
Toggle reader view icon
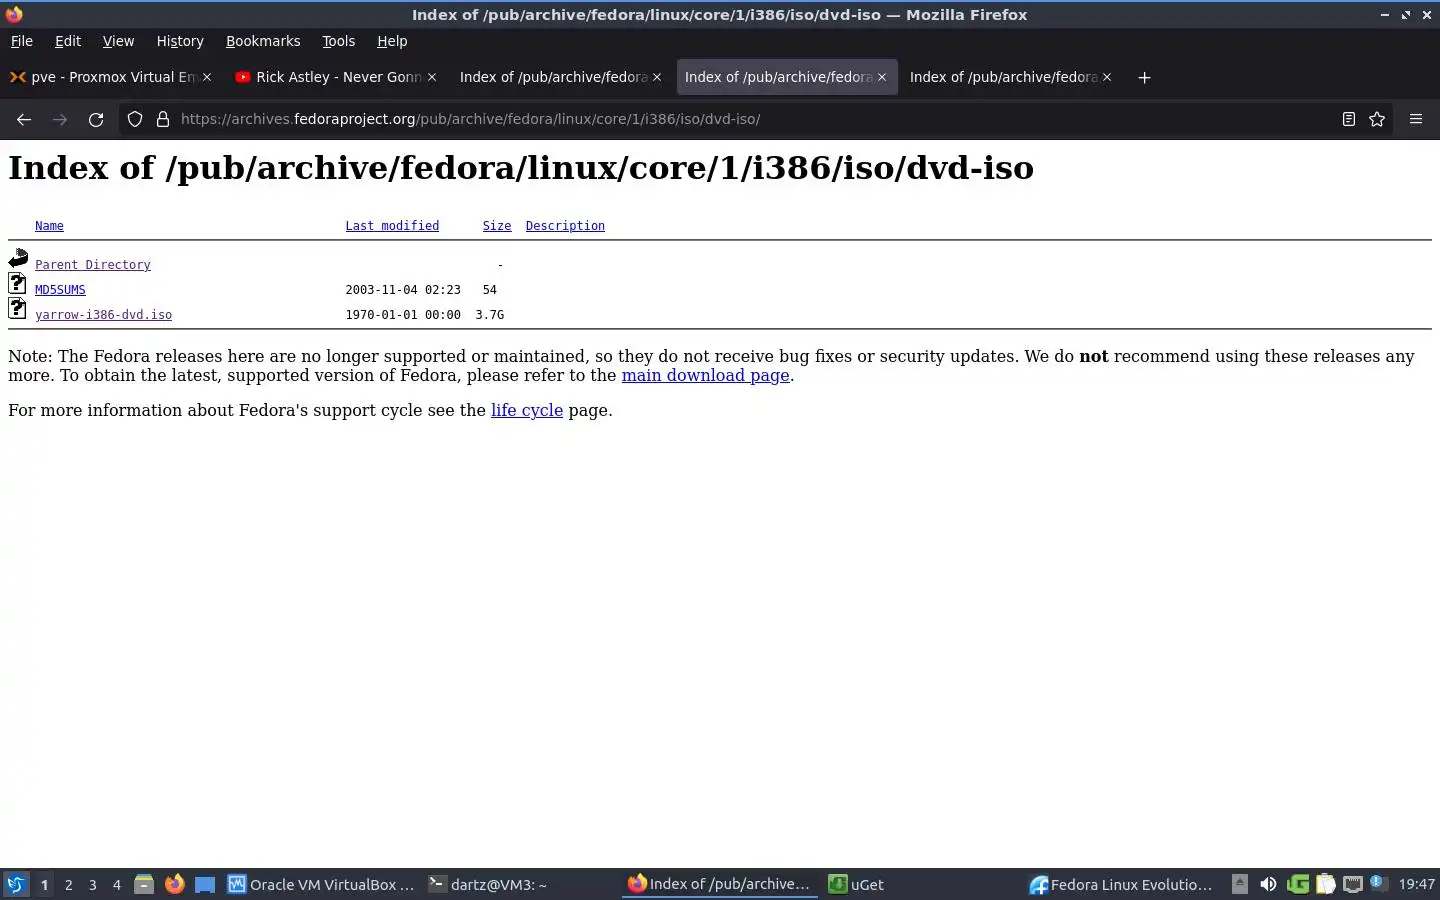(x=1349, y=119)
